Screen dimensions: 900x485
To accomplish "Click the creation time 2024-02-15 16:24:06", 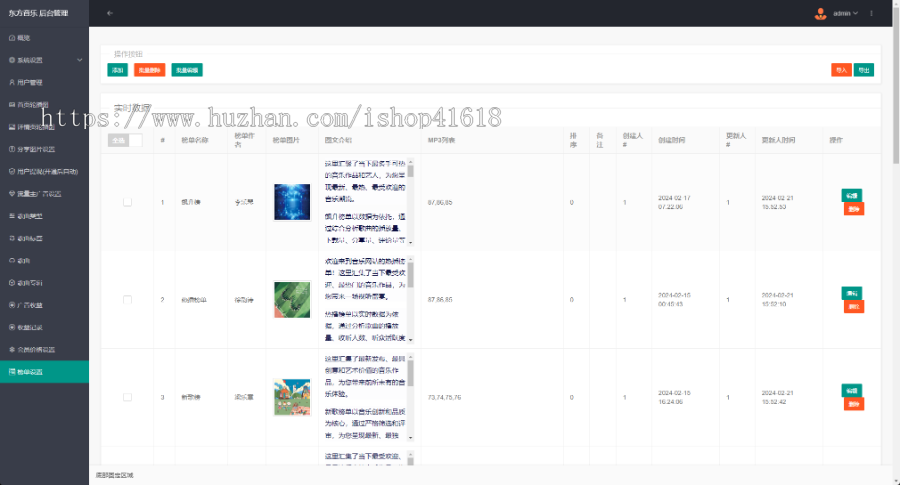I will click(x=674, y=397).
